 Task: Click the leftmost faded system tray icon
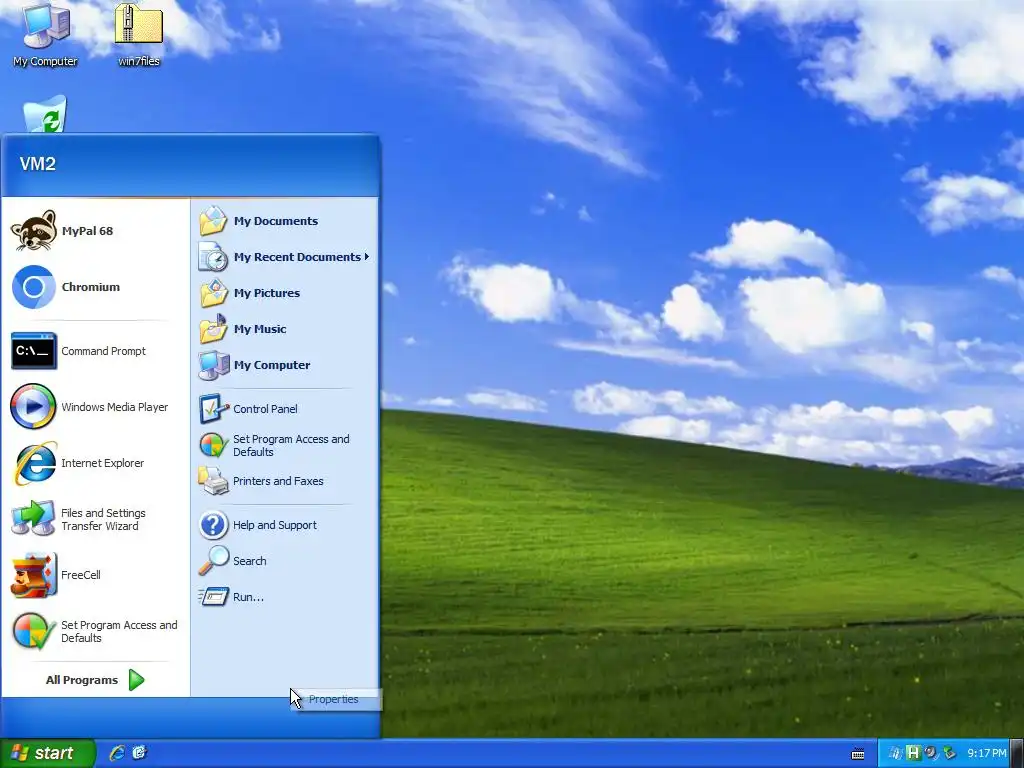[895, 753]
